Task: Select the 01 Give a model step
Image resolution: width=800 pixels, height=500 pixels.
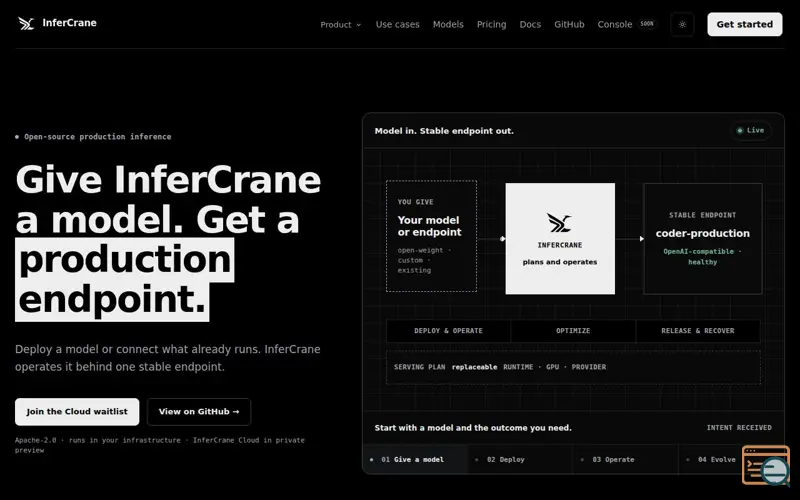Action: [x=415, y=459]
